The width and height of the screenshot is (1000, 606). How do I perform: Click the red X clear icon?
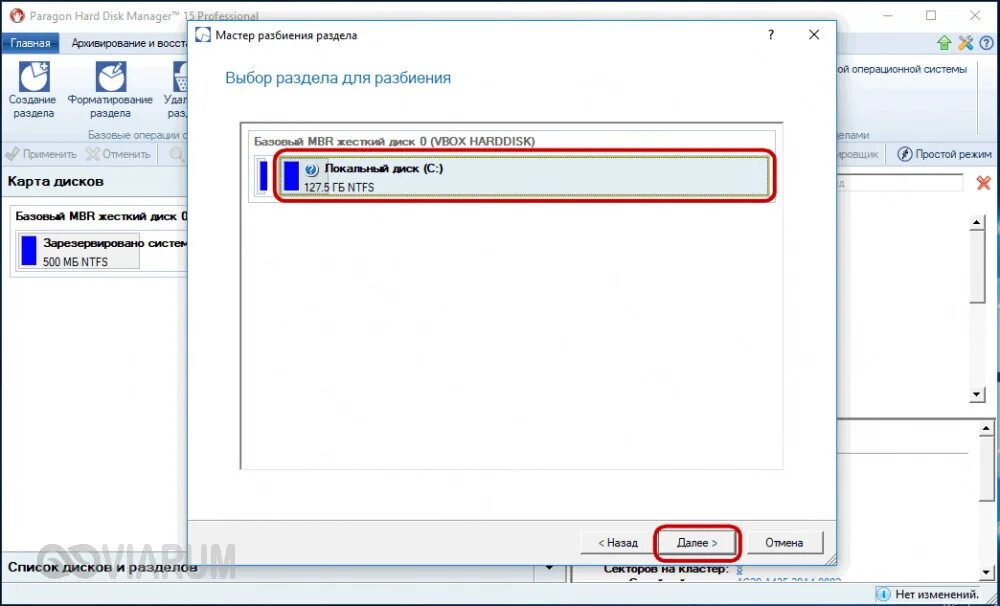[983, 182]
